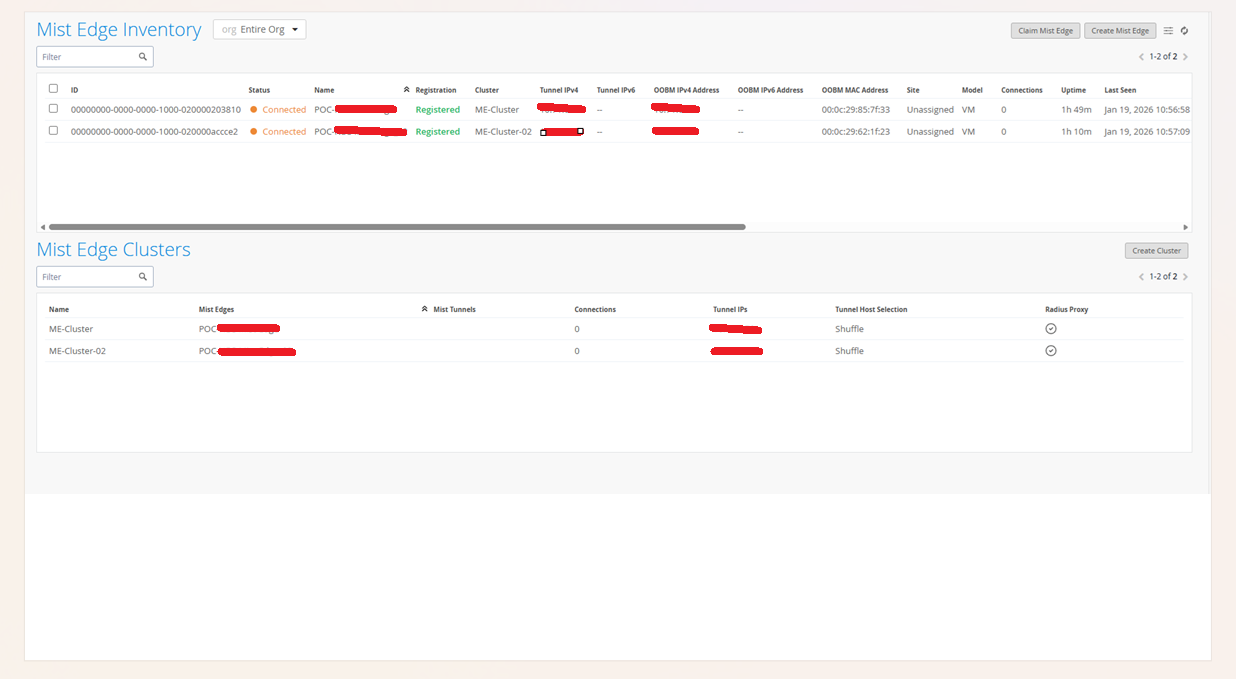Go to next clusters page arrow

tap(1186, 277)
